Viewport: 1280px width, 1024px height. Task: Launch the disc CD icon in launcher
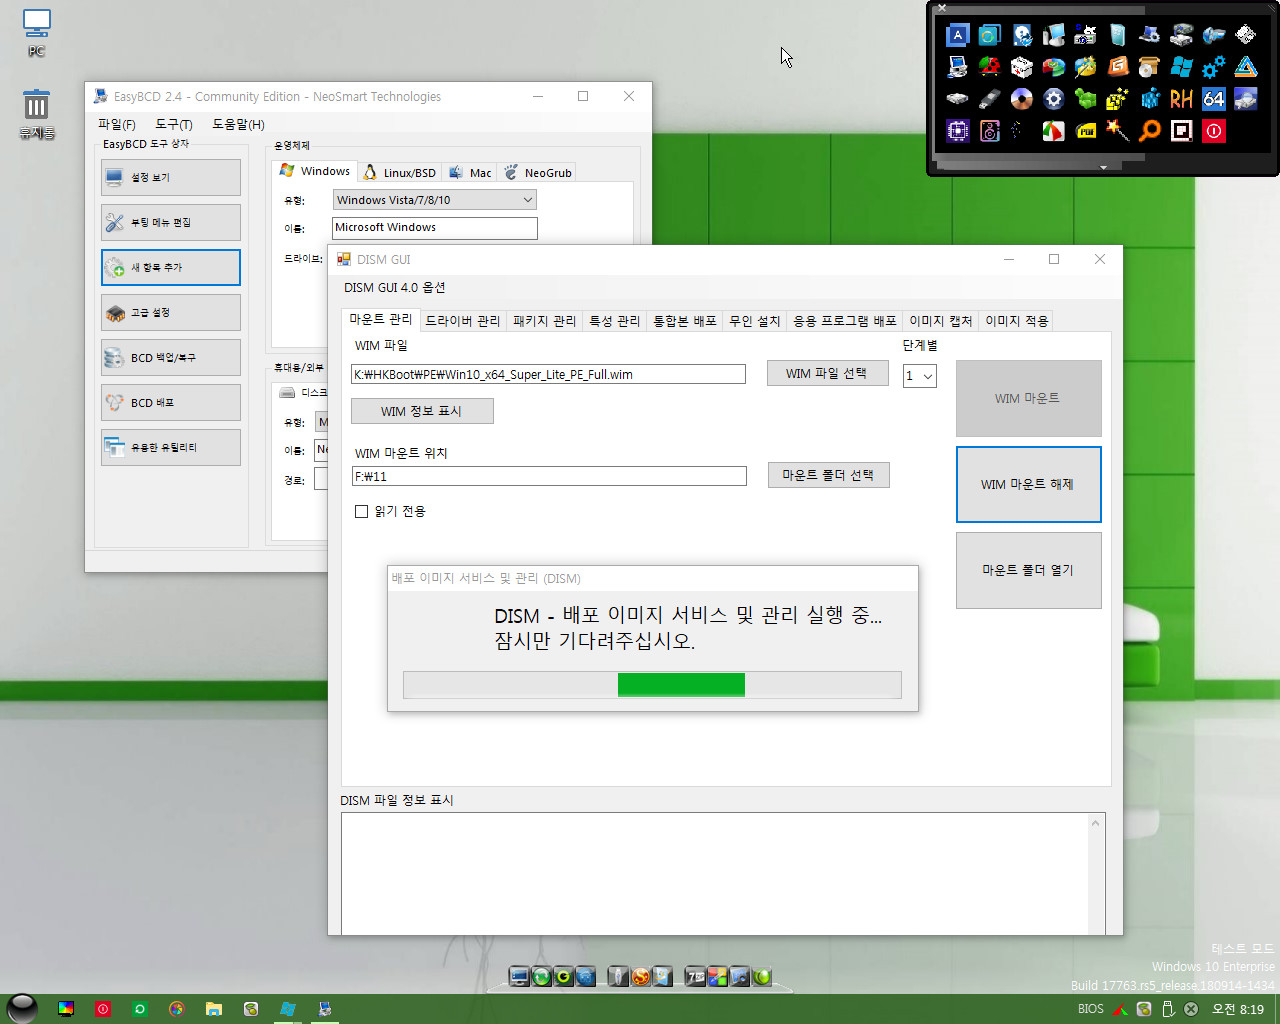pos(1022,98)
